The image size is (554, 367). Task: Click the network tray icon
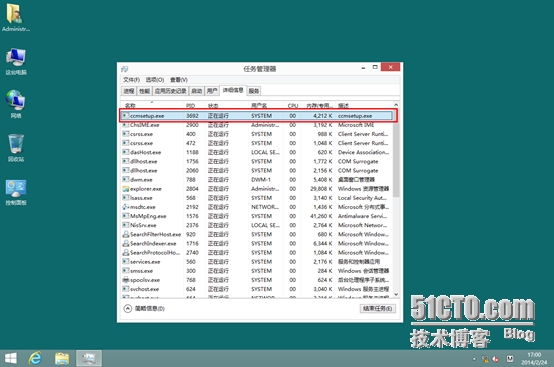point(485,359)
